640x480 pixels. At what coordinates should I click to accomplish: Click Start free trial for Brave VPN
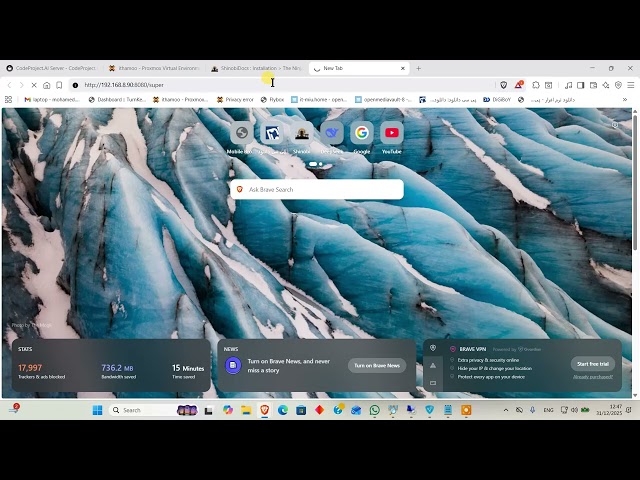[593, 364]
